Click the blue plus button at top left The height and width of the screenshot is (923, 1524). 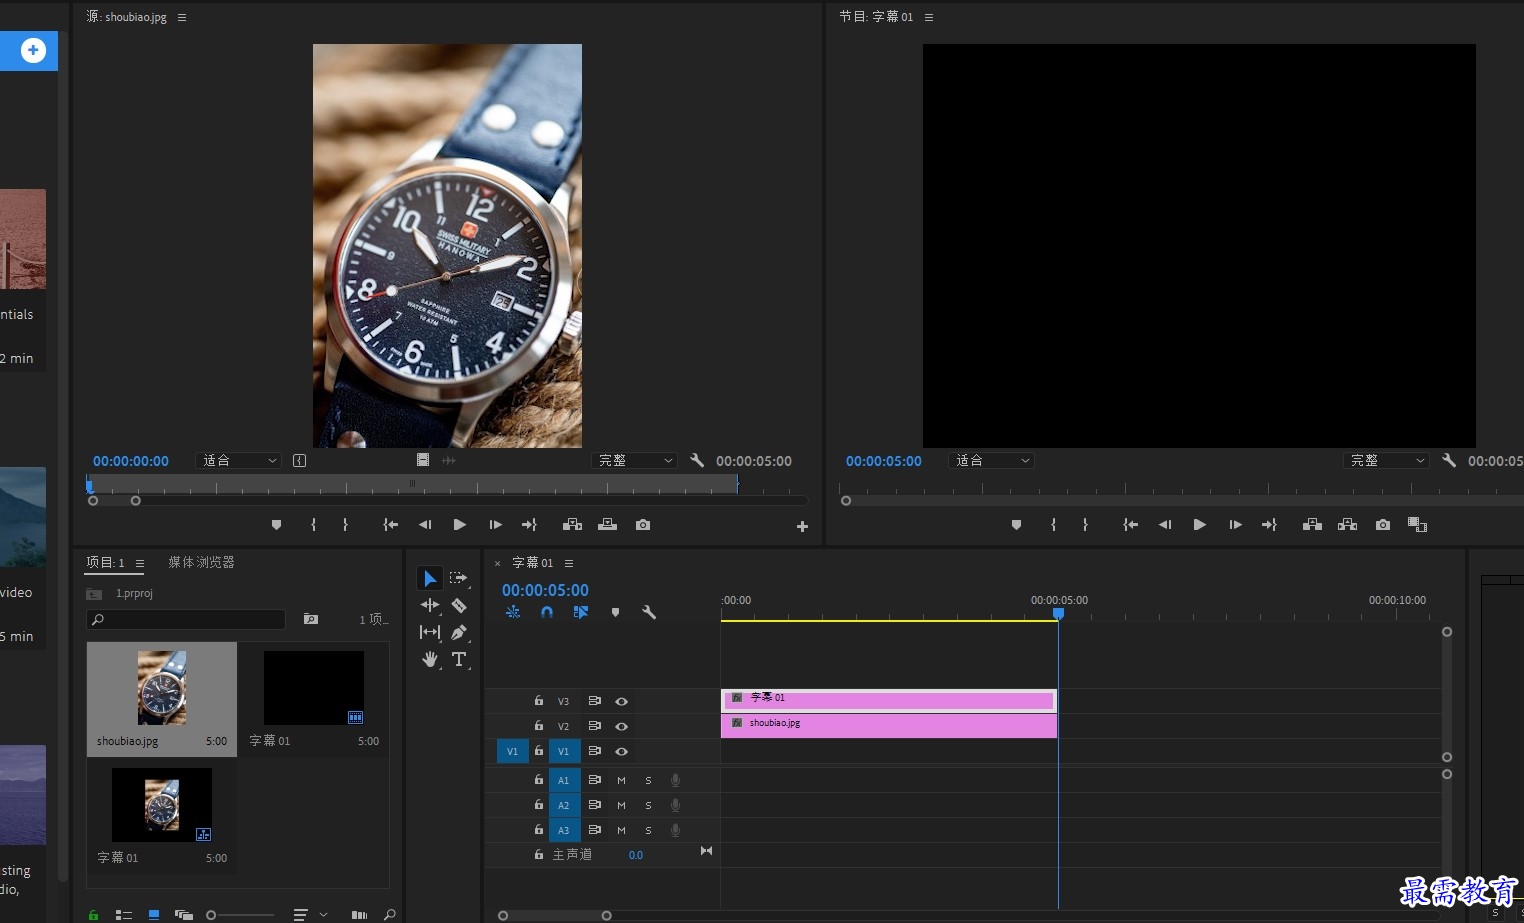33,50
